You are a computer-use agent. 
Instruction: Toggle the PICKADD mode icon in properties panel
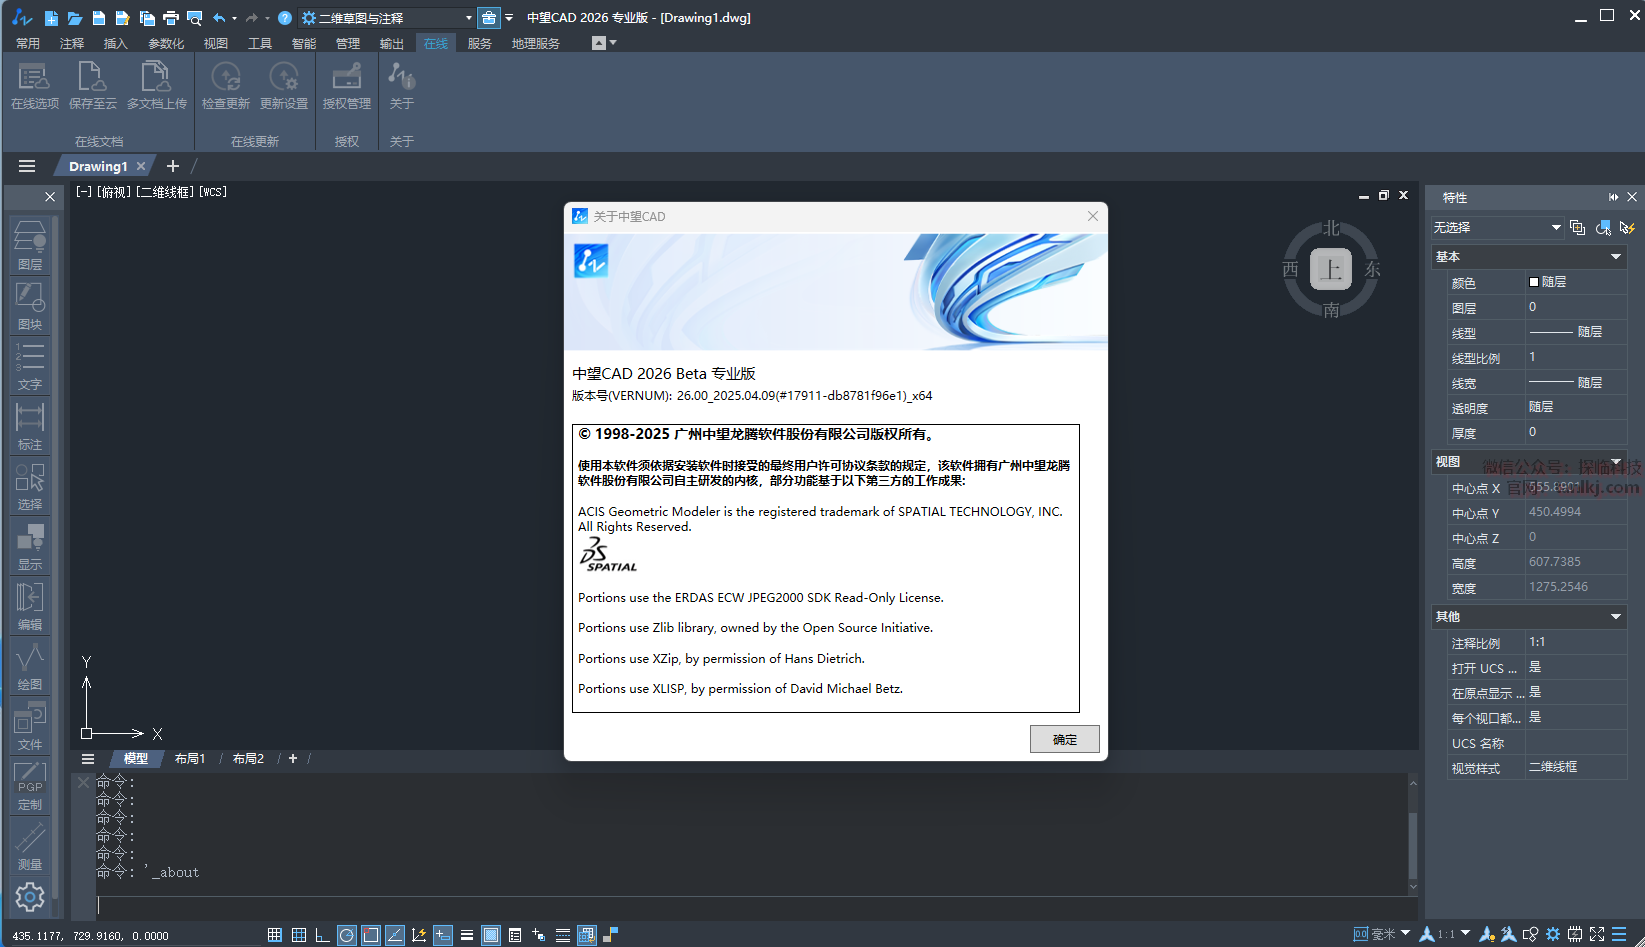(x=1578, y=228)
